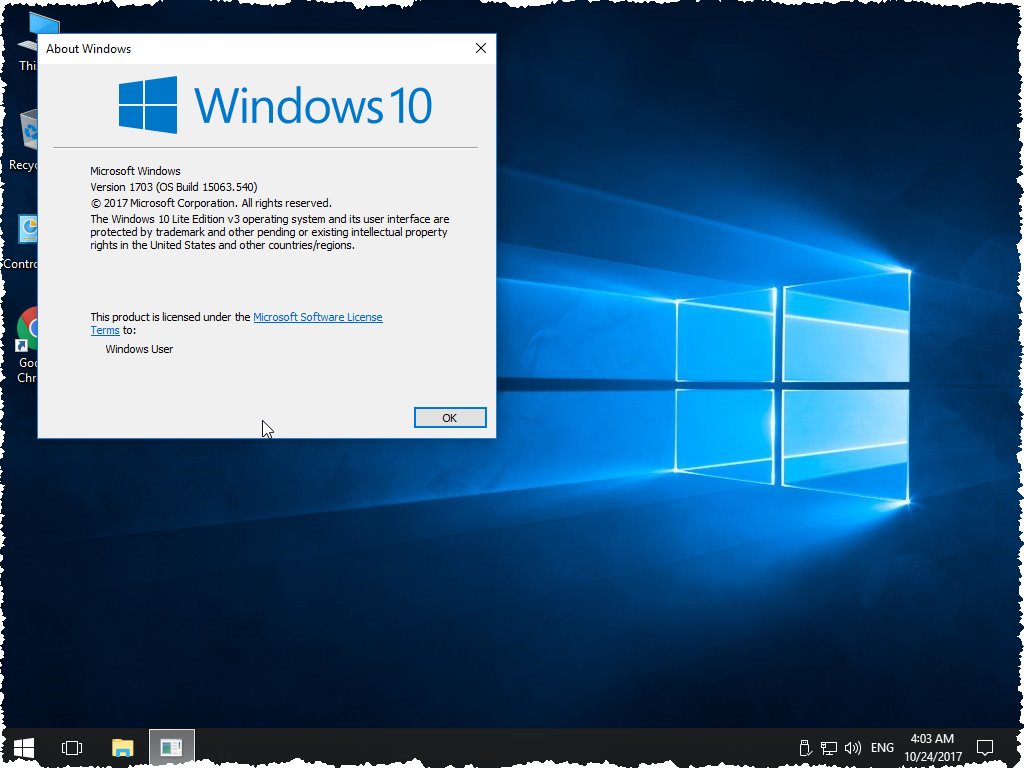
Task: Click the volume speaker tray icon
Action: coord(852,748)
